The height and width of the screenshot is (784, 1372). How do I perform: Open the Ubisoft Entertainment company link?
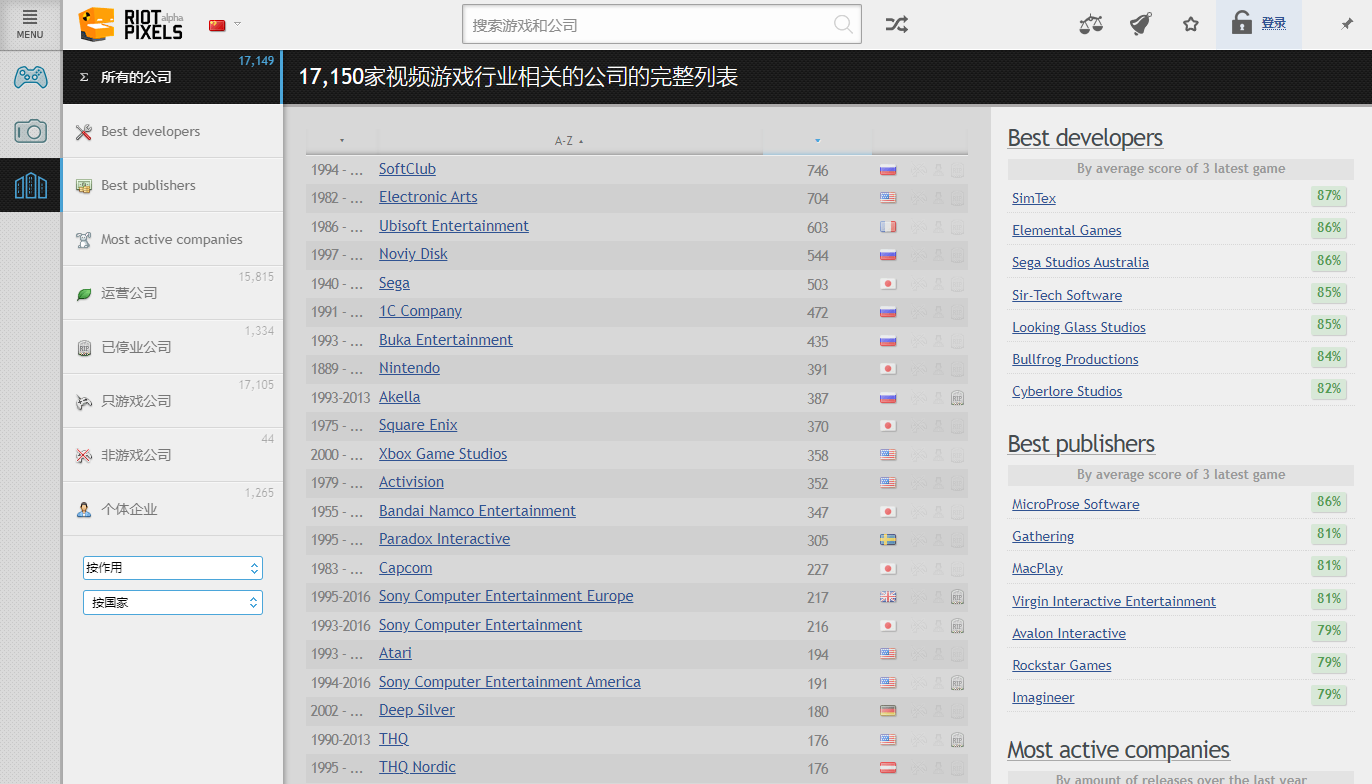454,226
